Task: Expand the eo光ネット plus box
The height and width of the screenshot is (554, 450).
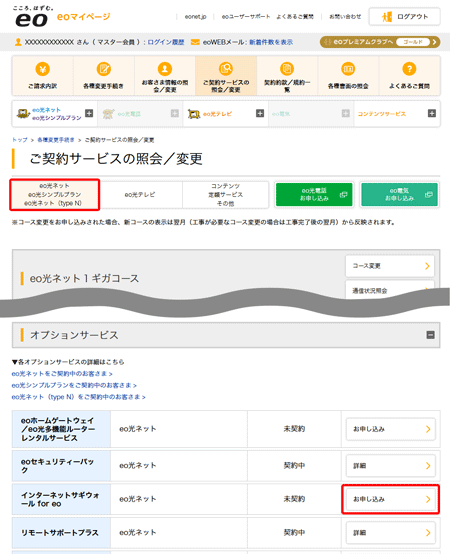Action: tap(89, 113)
